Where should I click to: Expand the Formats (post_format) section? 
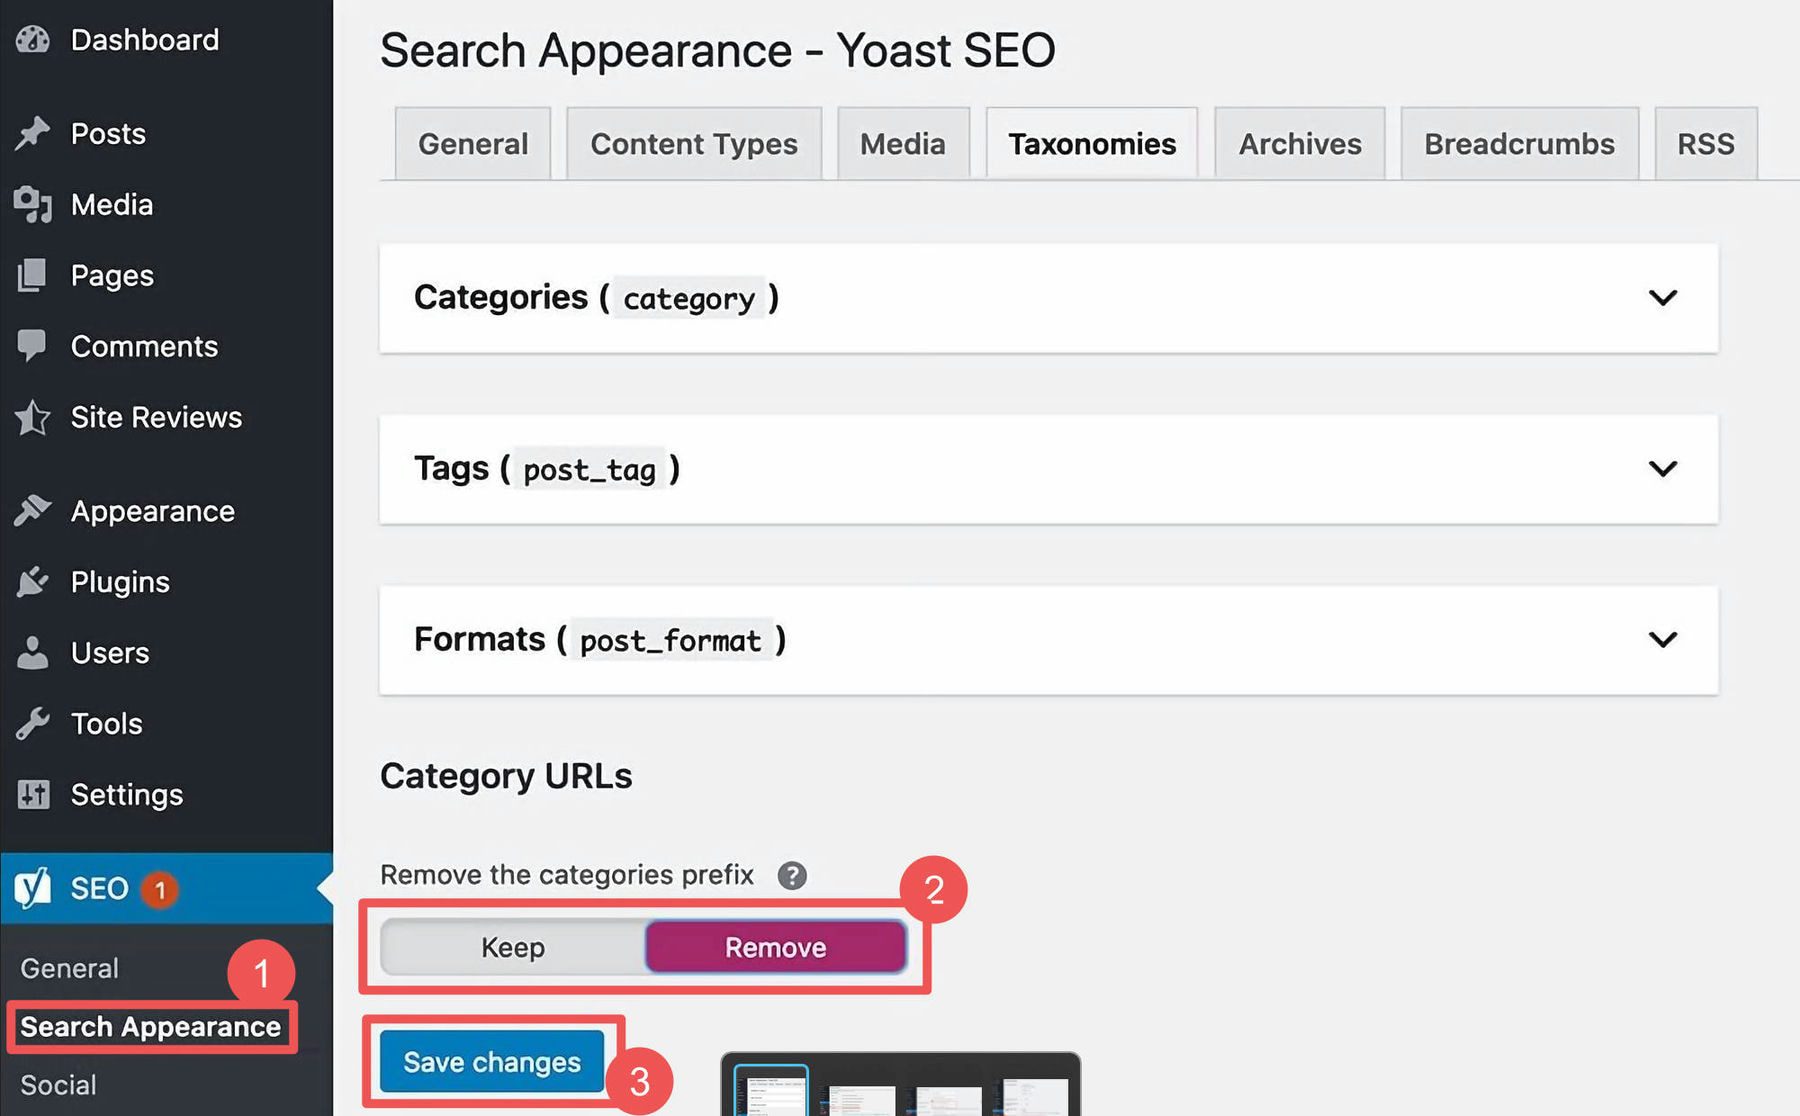point(1663,640)
